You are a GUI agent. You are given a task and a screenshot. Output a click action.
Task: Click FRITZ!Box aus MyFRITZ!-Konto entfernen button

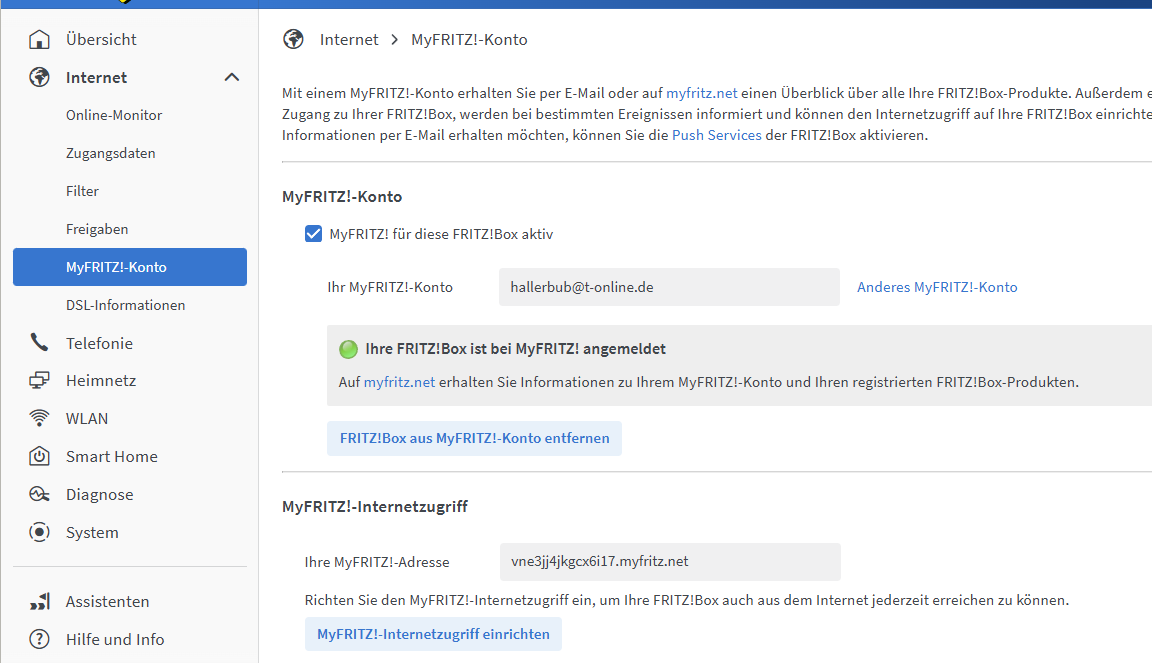tap(474, 439)
